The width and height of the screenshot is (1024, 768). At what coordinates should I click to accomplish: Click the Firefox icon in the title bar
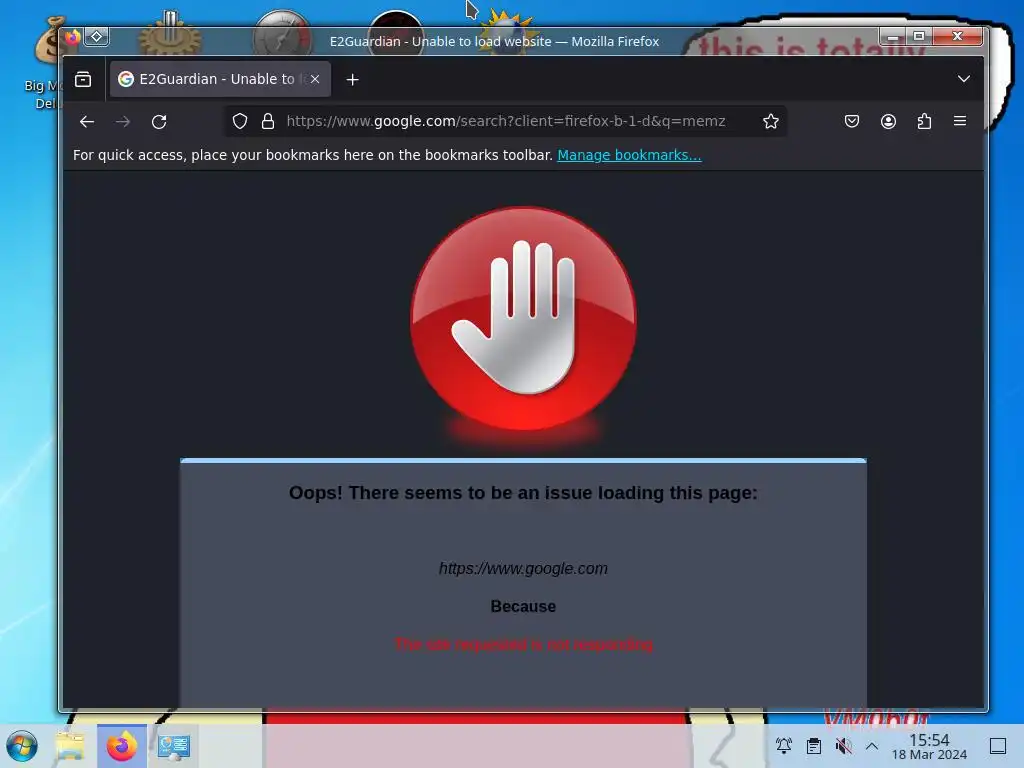(73, 37)
